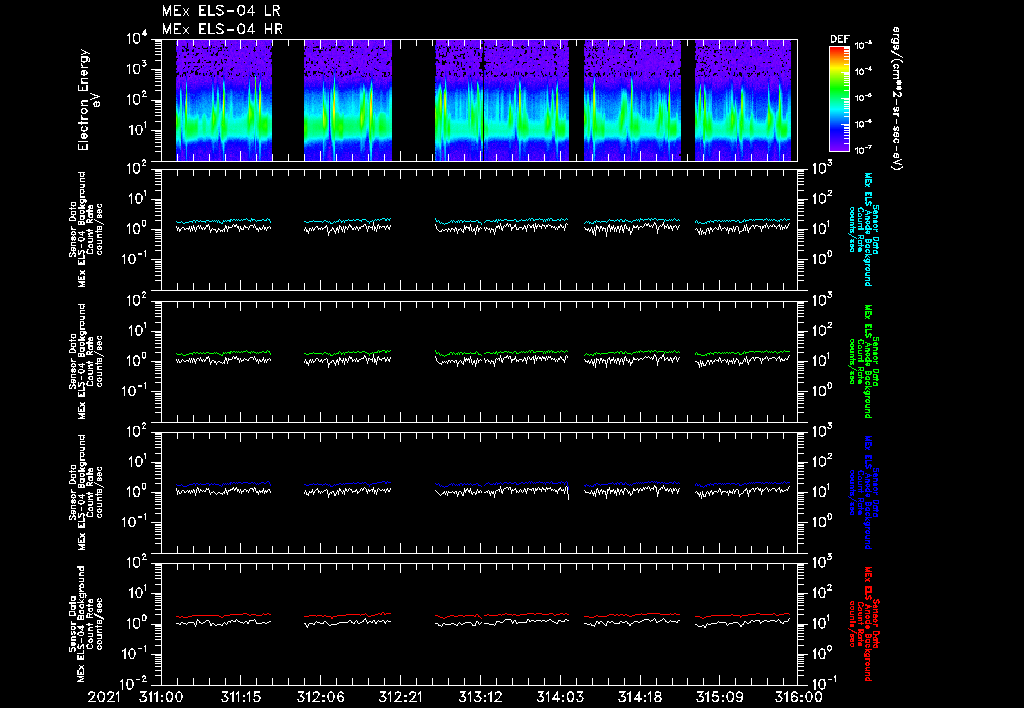The height and width of the screenshot is (708, 1024).
Task: Select the 314:03 time axis tick label
Action: click(560, 696)
